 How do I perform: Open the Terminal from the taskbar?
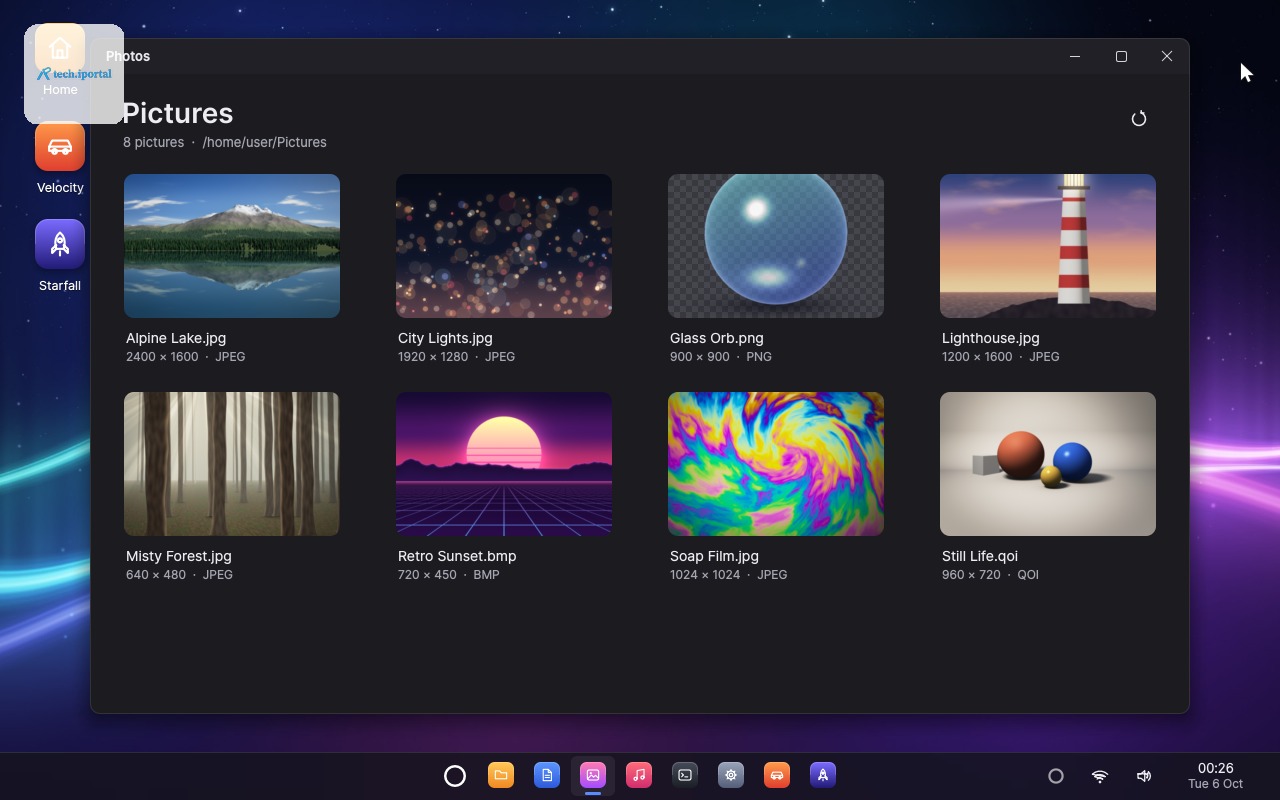(685, 775)
